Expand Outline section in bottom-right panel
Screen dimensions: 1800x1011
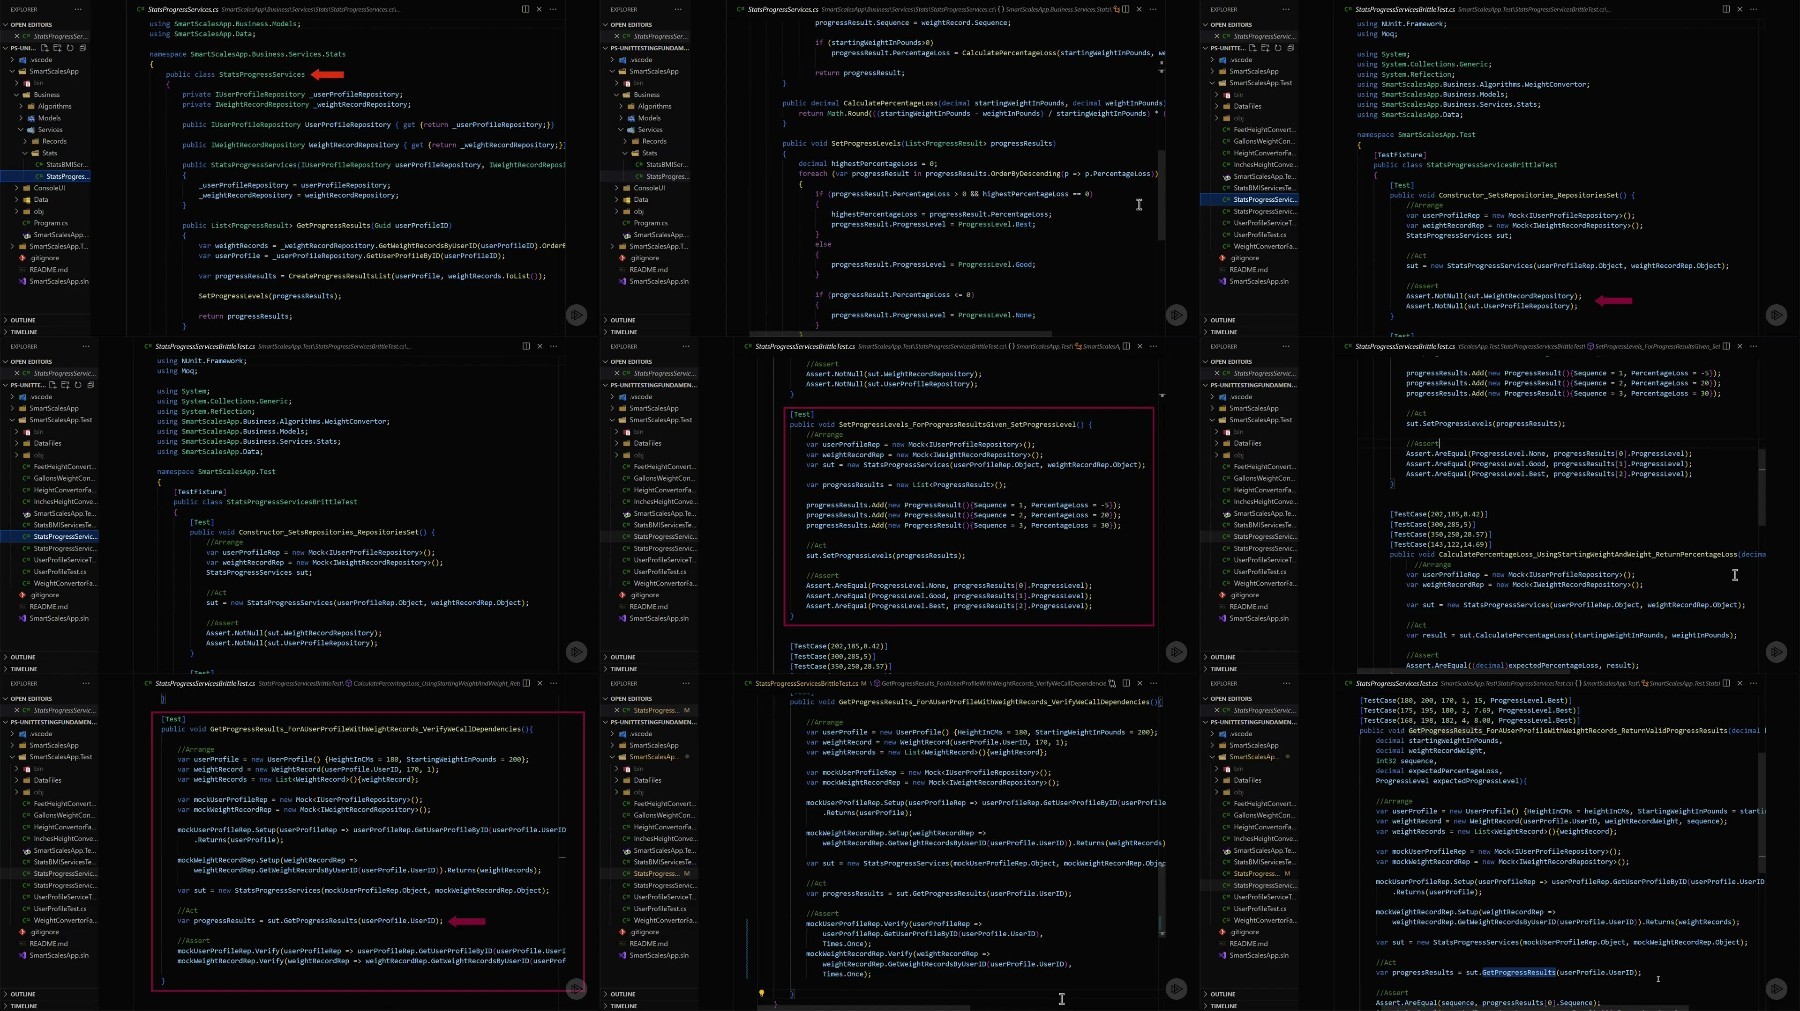[1222, 994]
